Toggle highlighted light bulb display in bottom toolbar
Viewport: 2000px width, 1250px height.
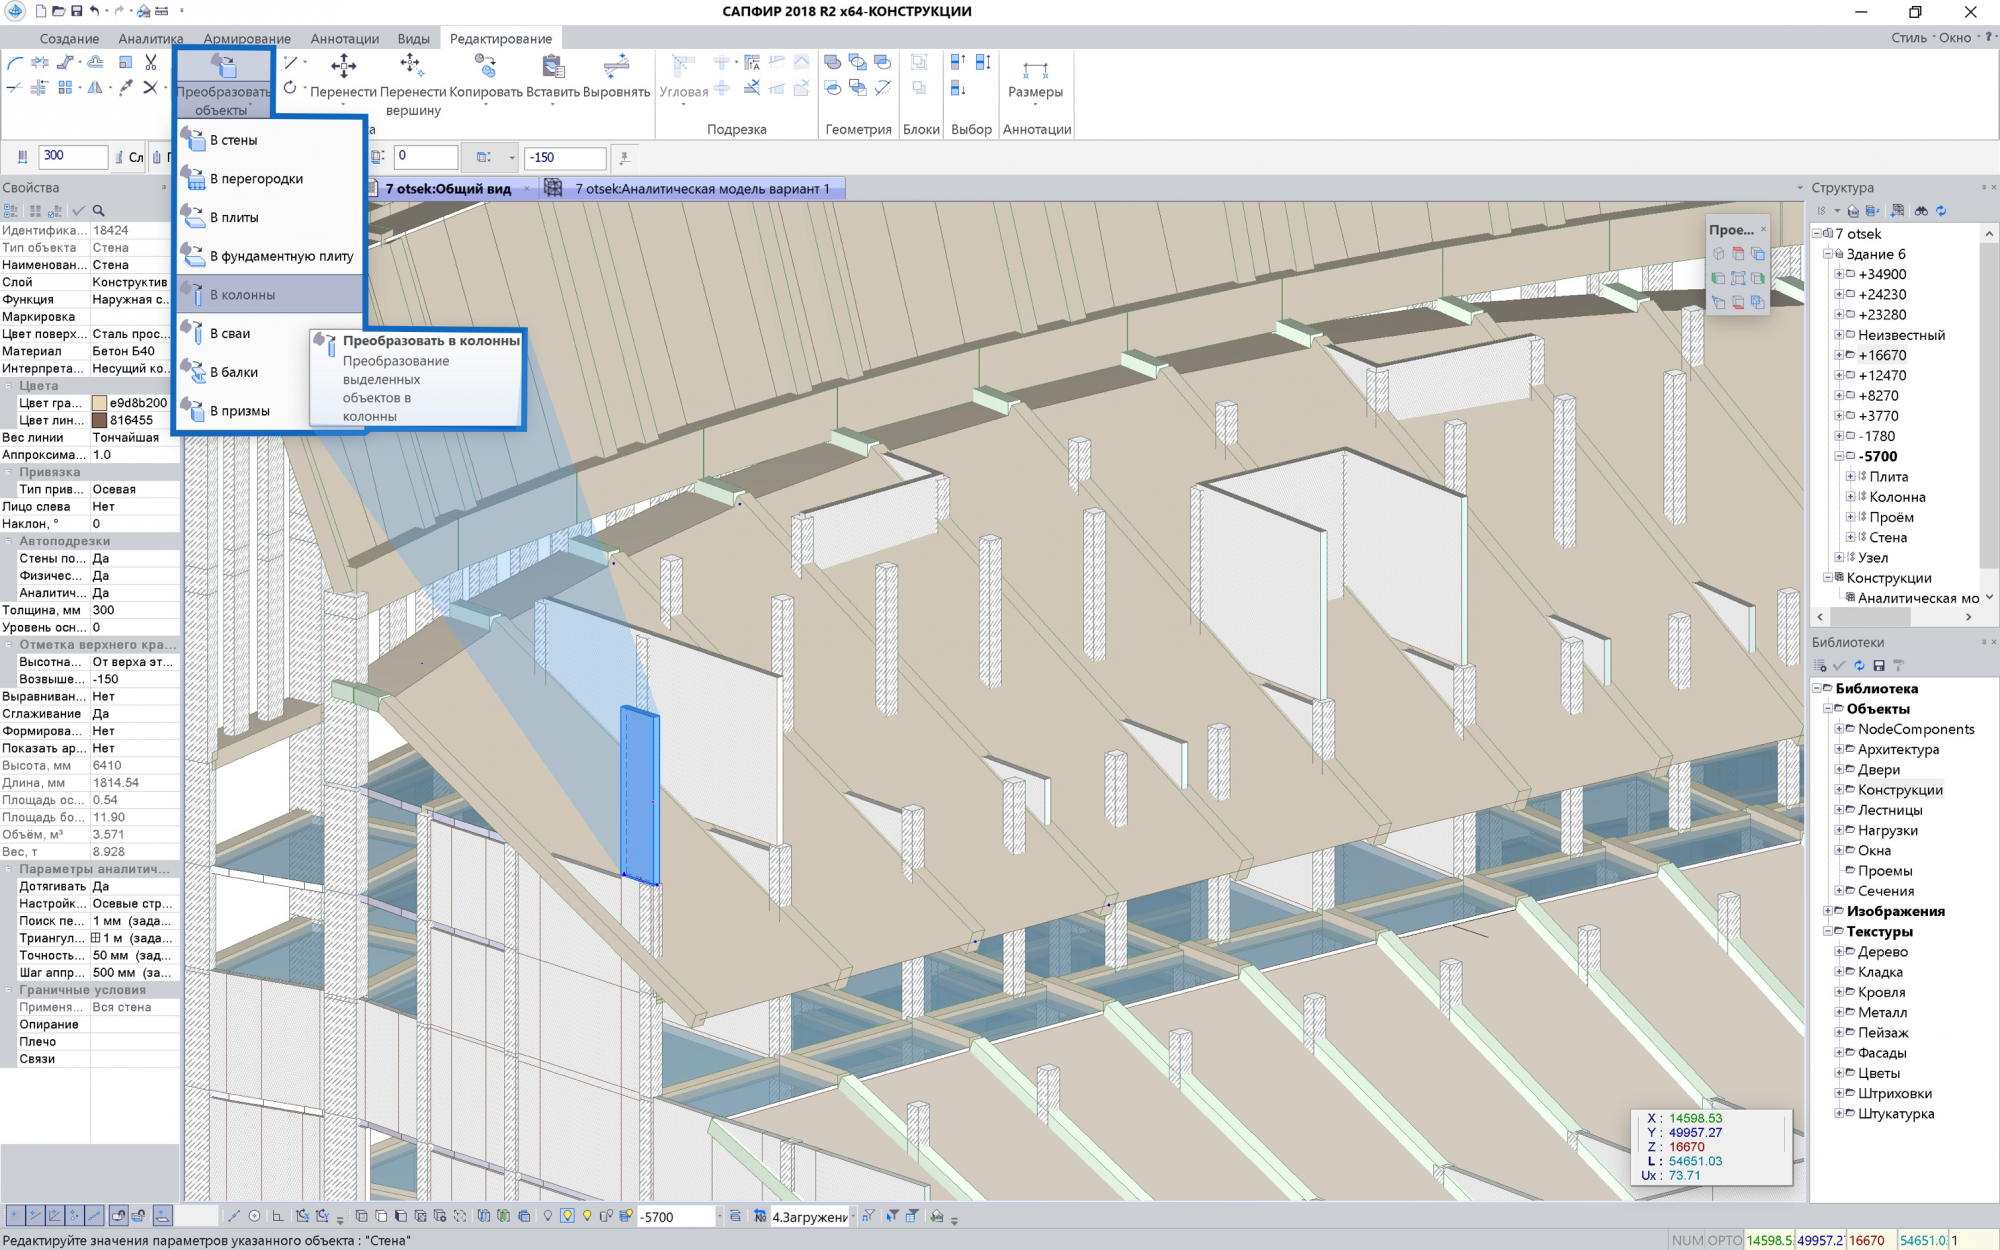pos(567,1216)
